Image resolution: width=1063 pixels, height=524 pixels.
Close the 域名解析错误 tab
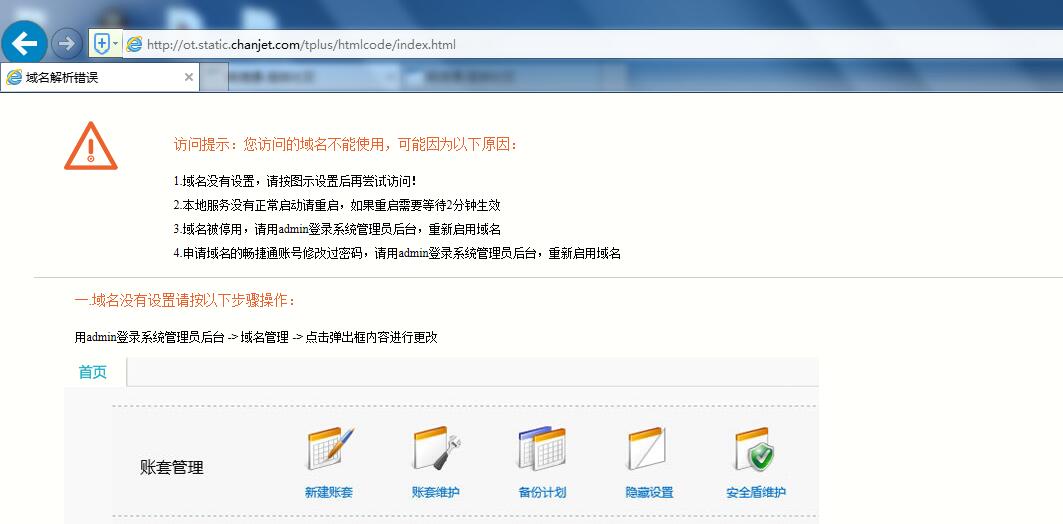[188, 77]
